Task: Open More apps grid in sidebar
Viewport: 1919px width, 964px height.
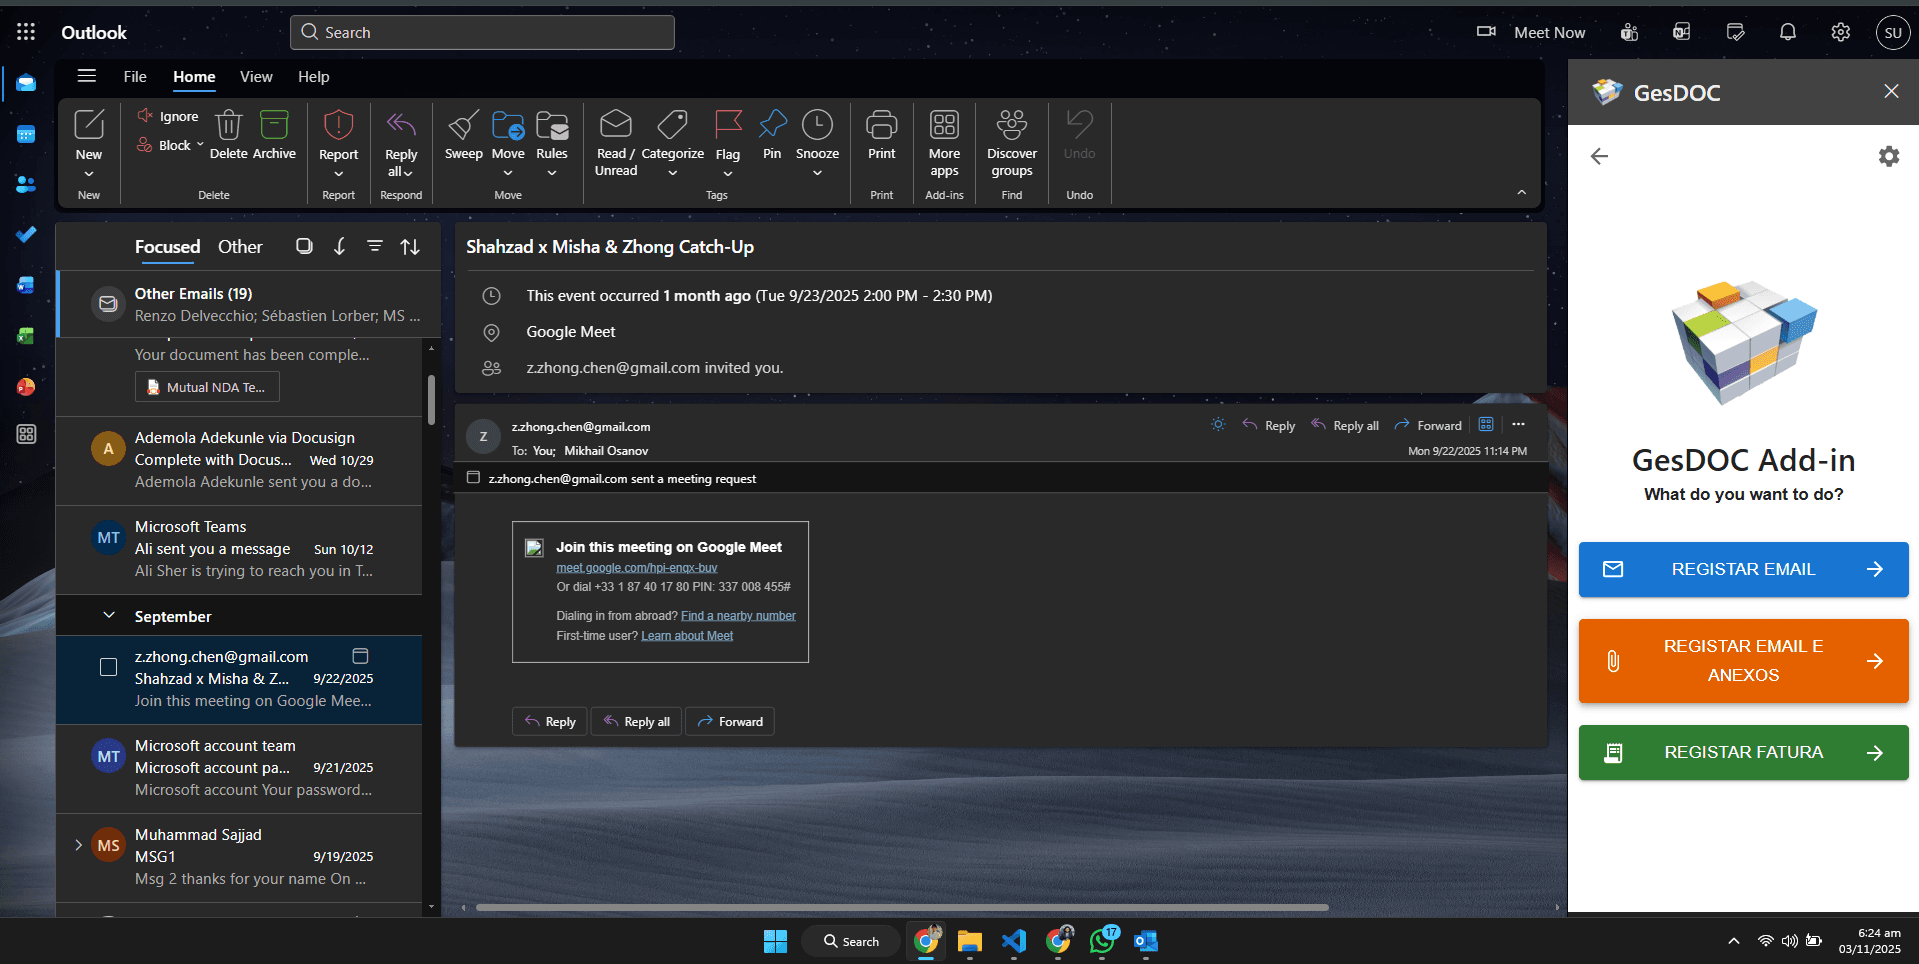Action: 26,434
